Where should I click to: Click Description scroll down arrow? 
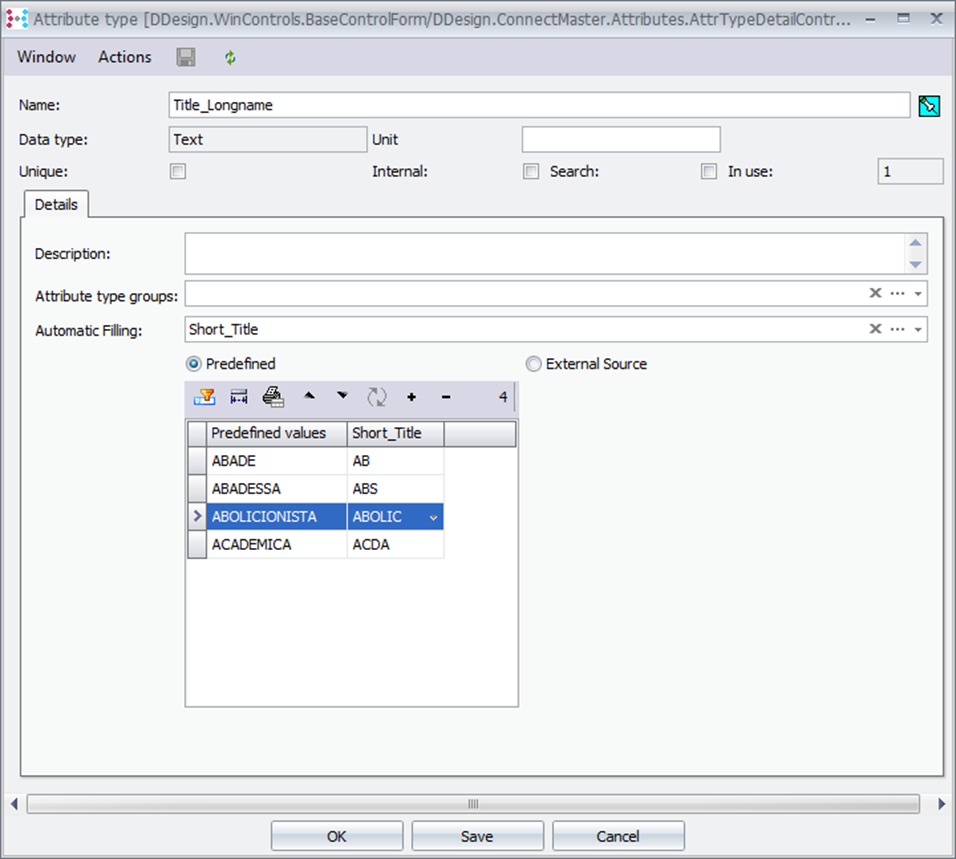click(x=915, y=265)
